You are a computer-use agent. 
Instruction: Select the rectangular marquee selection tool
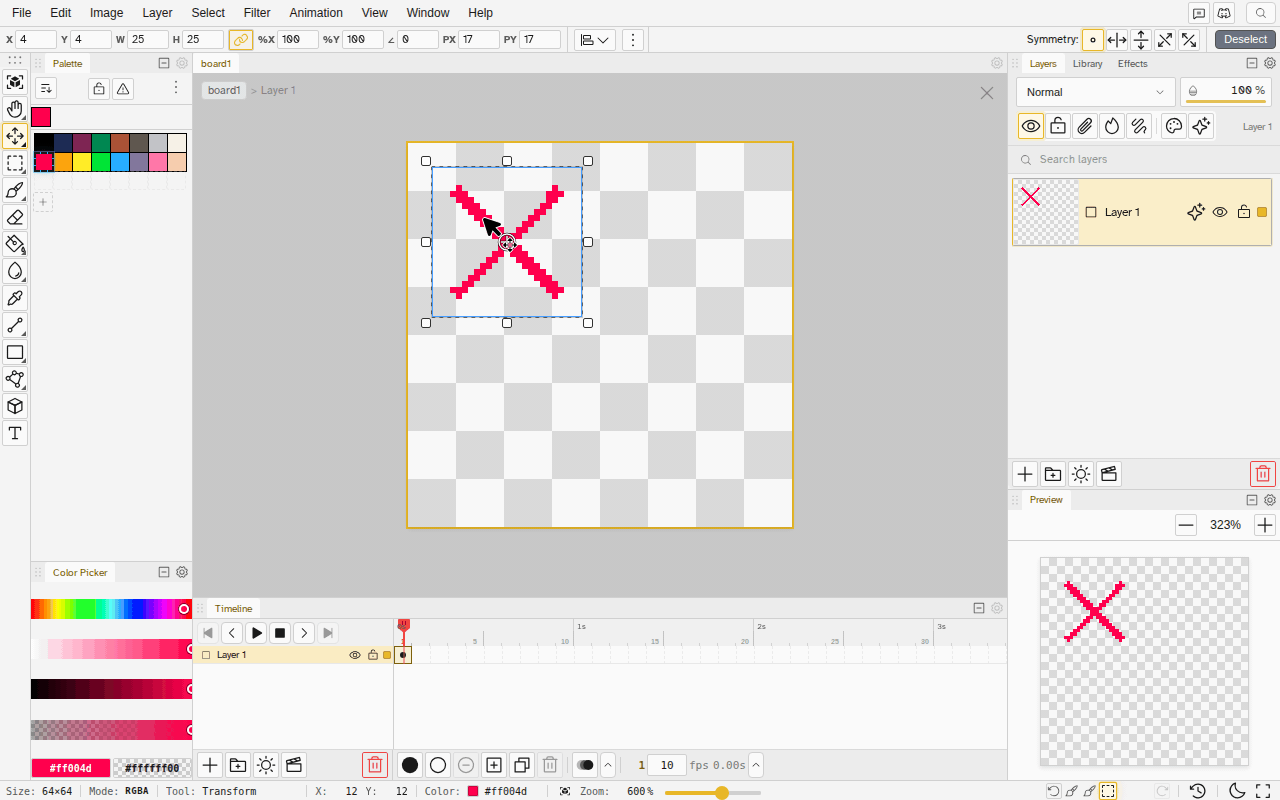pos(15,163)
